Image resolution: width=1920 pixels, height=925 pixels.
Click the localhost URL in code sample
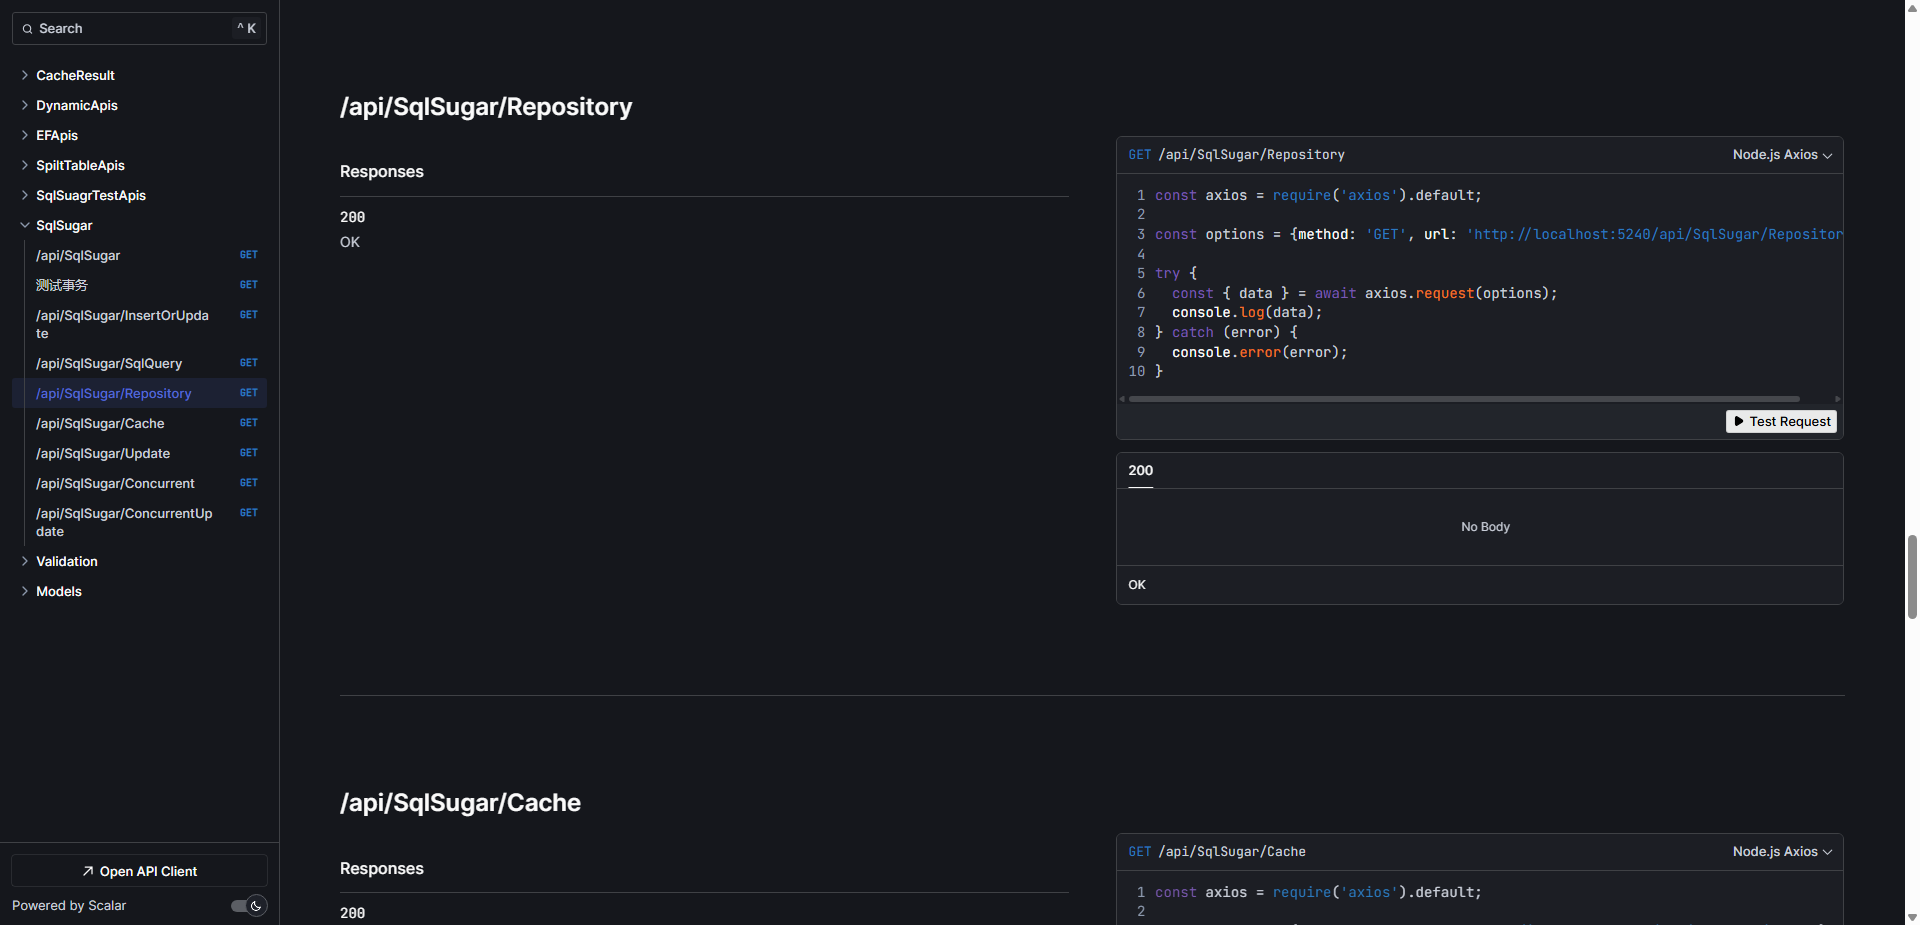(1654, 234)
